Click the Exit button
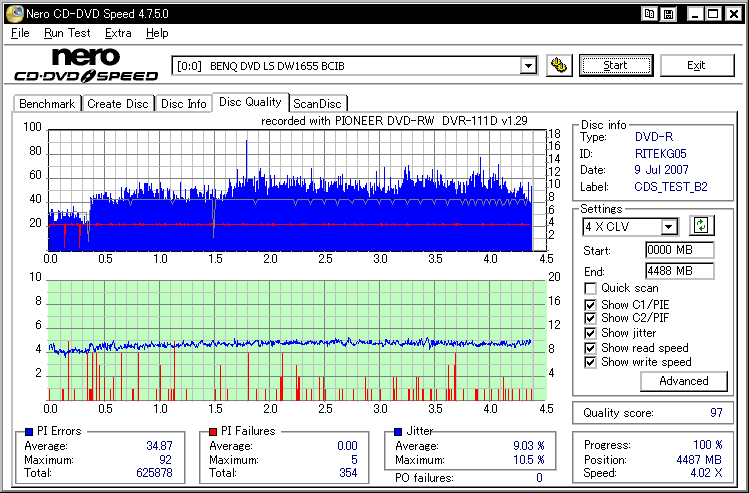The height and width of the screenshot is (493, 749). pos(696,65)
